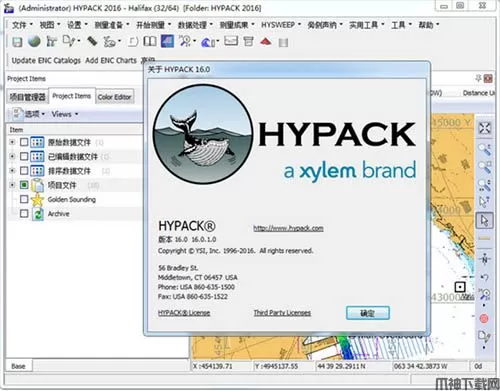Image resolution: width=500 pixels, height=391 pixels.
Task: Open the HYPACK® License link
Action: 184,313
